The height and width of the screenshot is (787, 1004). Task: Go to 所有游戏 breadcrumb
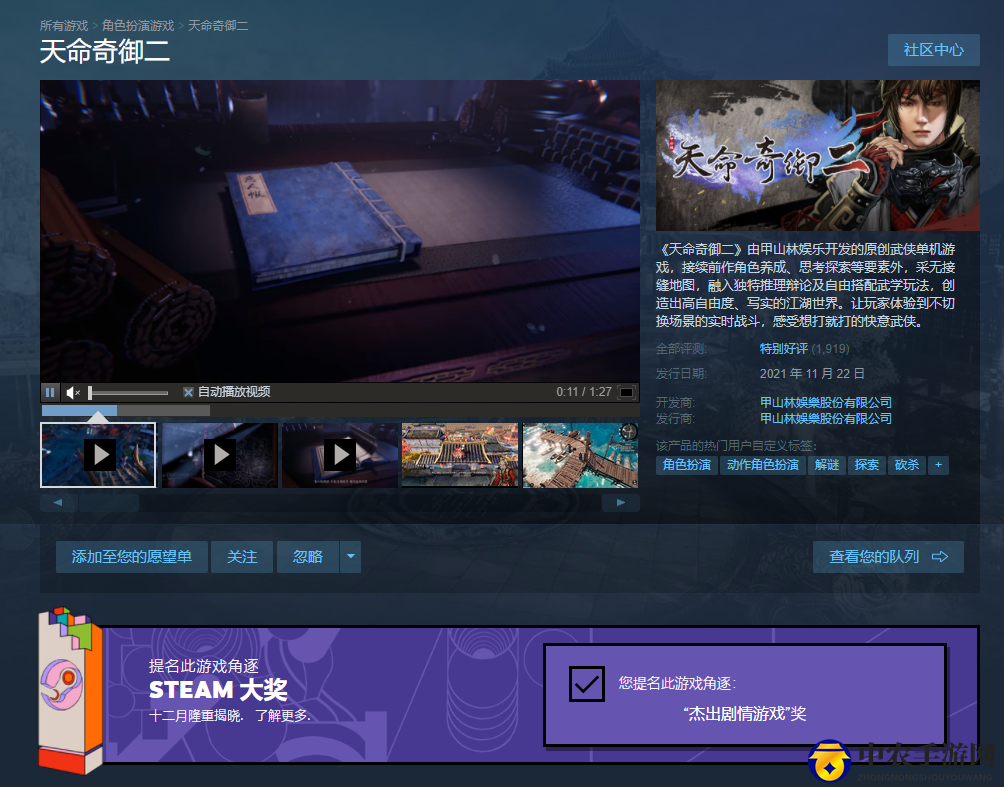64,26
